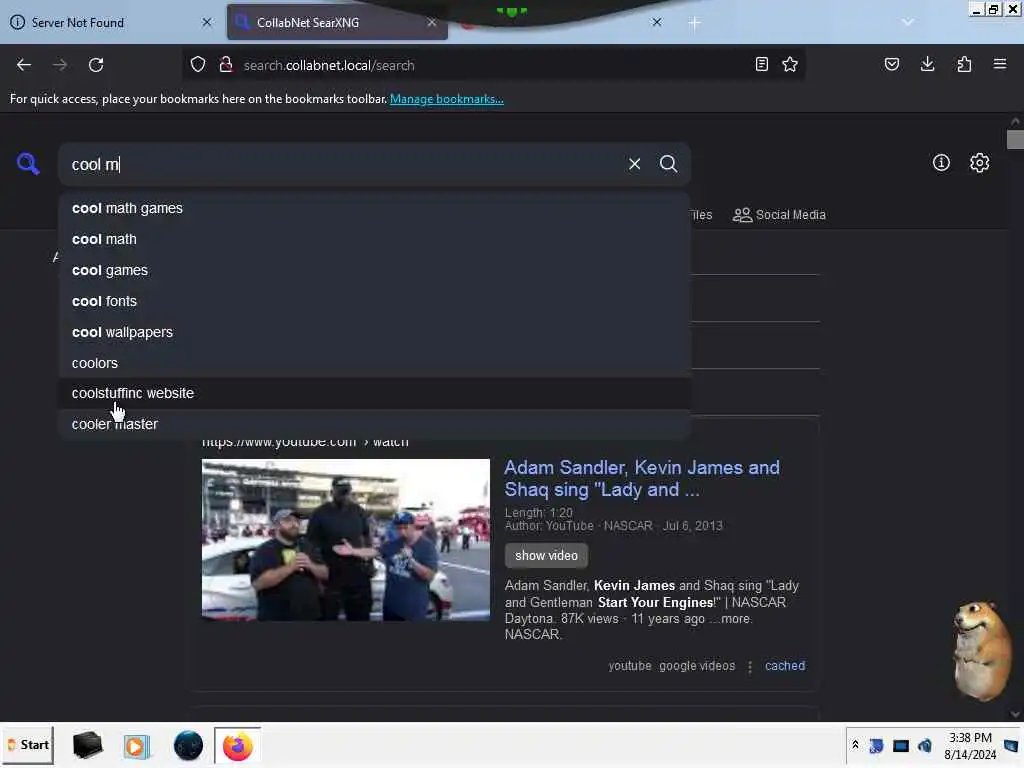1024x768 pixels.
Task: Switch to CollabNet SearXNG tab
Action: pos(337,22)
